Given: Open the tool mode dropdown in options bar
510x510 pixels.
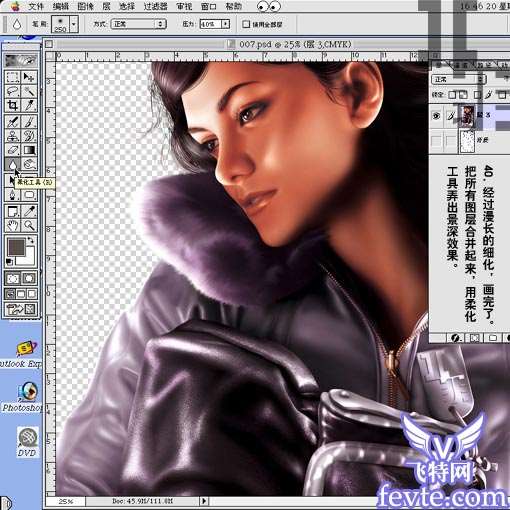Looking at the screenshot, I should click(x=138, y=24).
